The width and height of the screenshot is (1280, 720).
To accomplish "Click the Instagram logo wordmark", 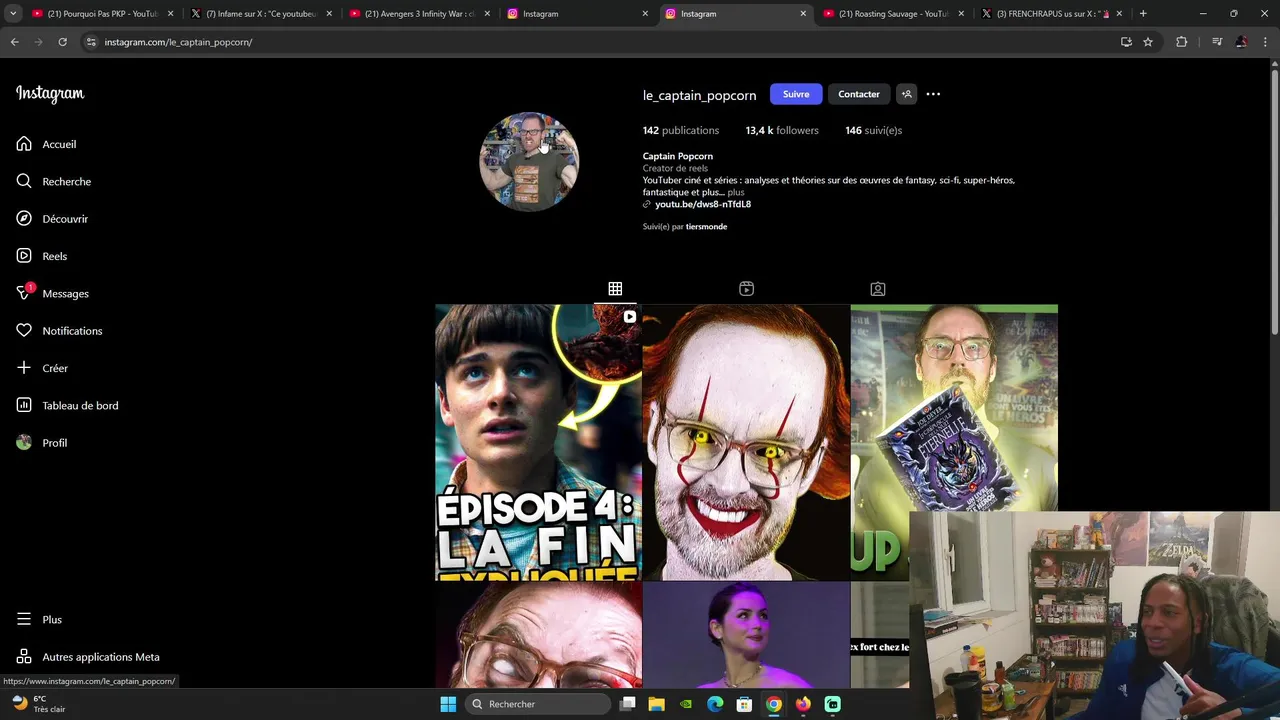I will (50, 94).
